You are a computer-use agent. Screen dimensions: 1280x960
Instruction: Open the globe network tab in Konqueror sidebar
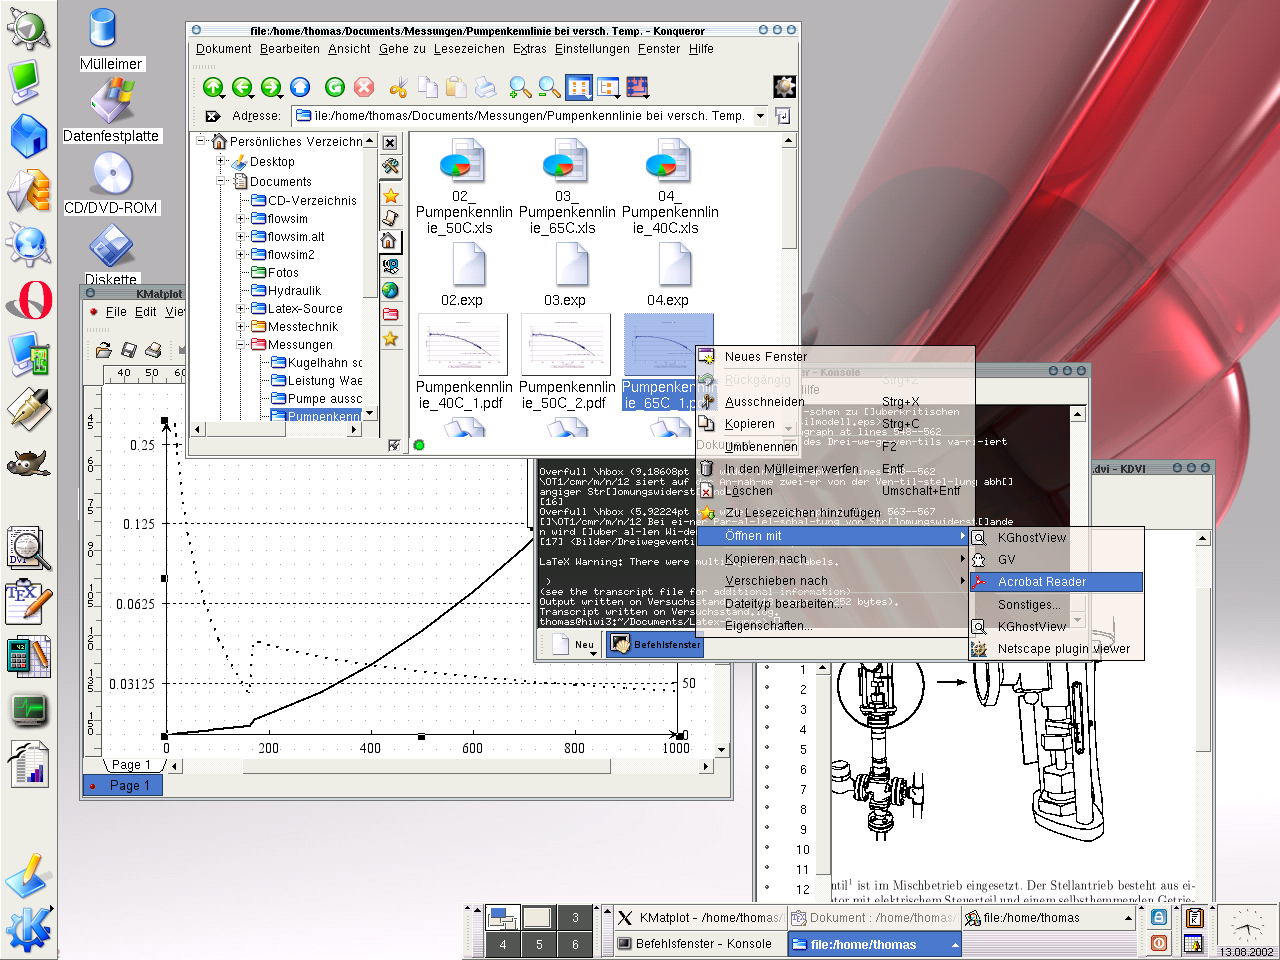point(390,290)
